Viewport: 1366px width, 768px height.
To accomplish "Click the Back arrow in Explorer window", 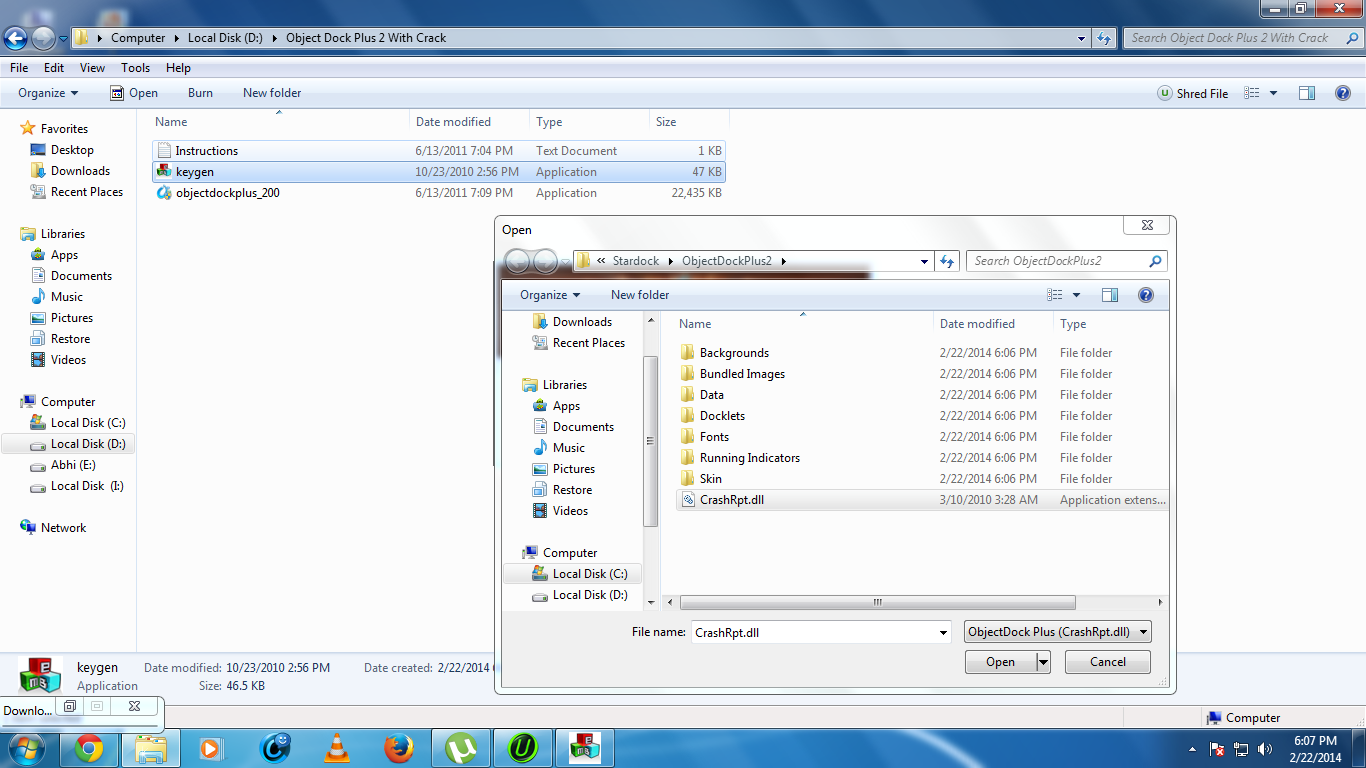I will click(16, 38).
